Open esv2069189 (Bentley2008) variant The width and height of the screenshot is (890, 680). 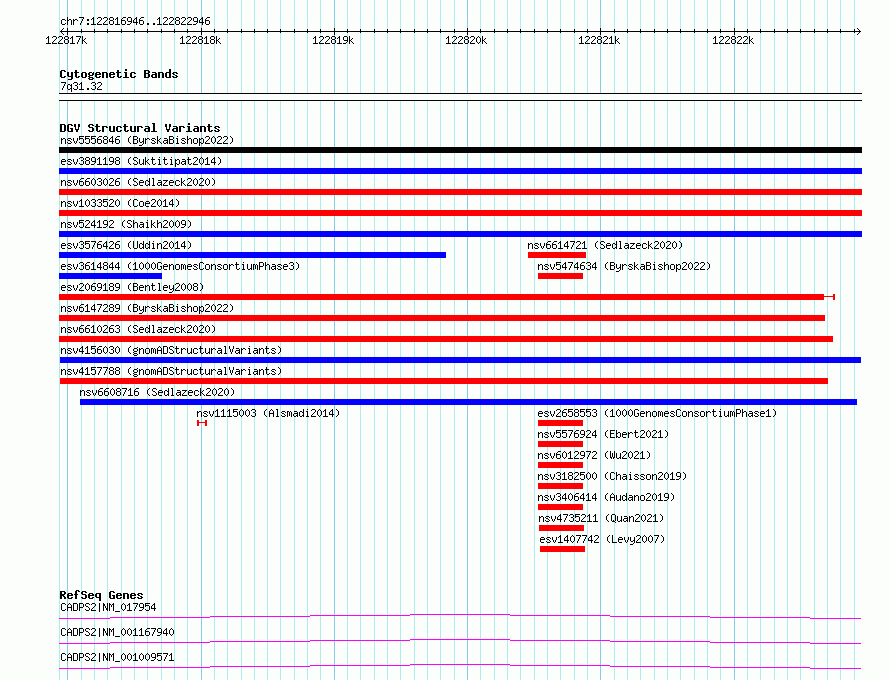132,287
